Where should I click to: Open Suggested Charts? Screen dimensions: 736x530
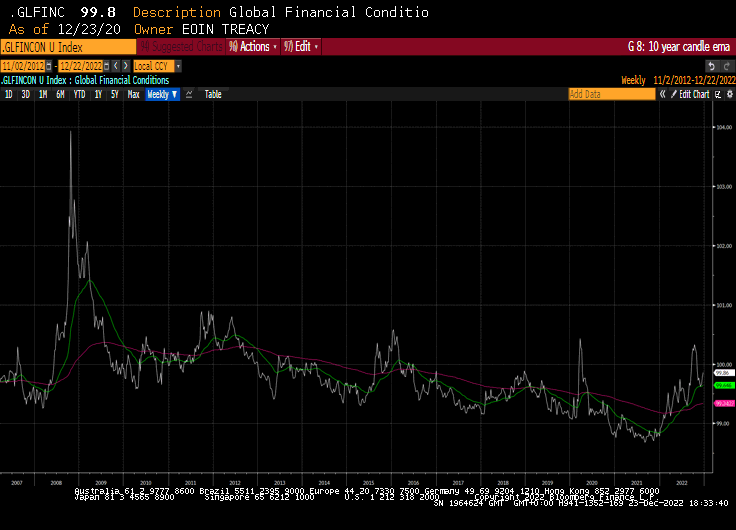[180, 46]
